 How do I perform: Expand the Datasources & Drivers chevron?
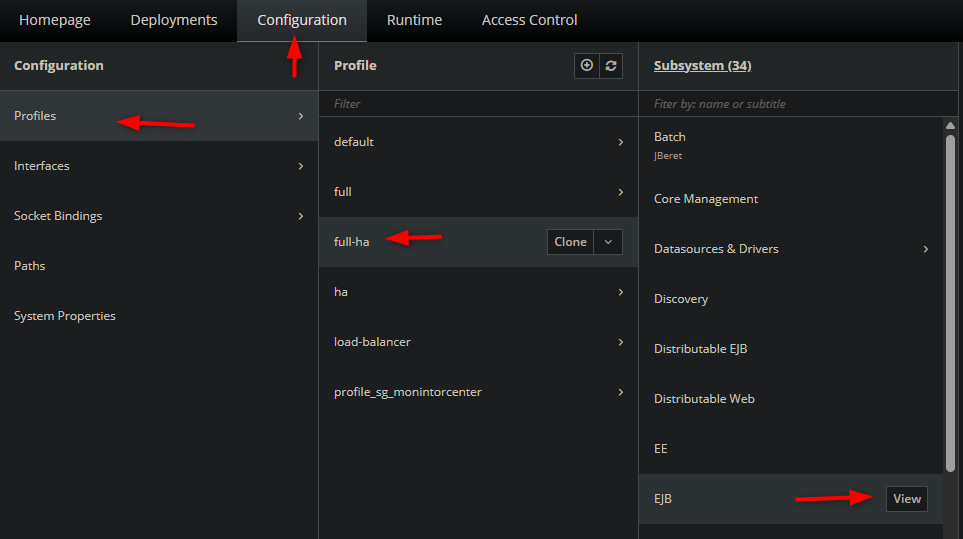pos(926,249)
